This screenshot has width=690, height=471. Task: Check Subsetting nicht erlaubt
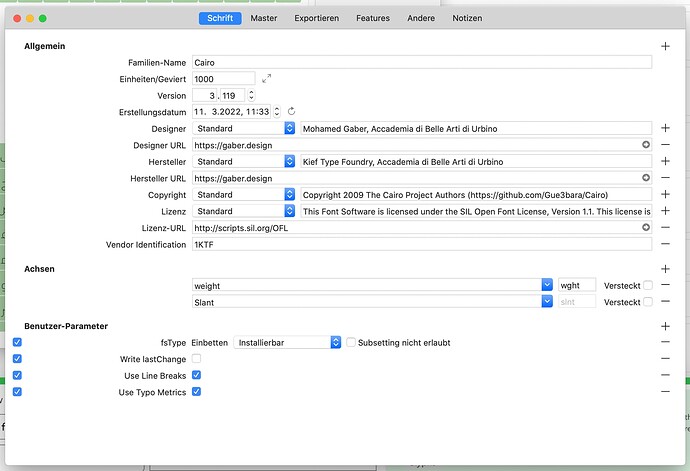[x=351, y=342]
